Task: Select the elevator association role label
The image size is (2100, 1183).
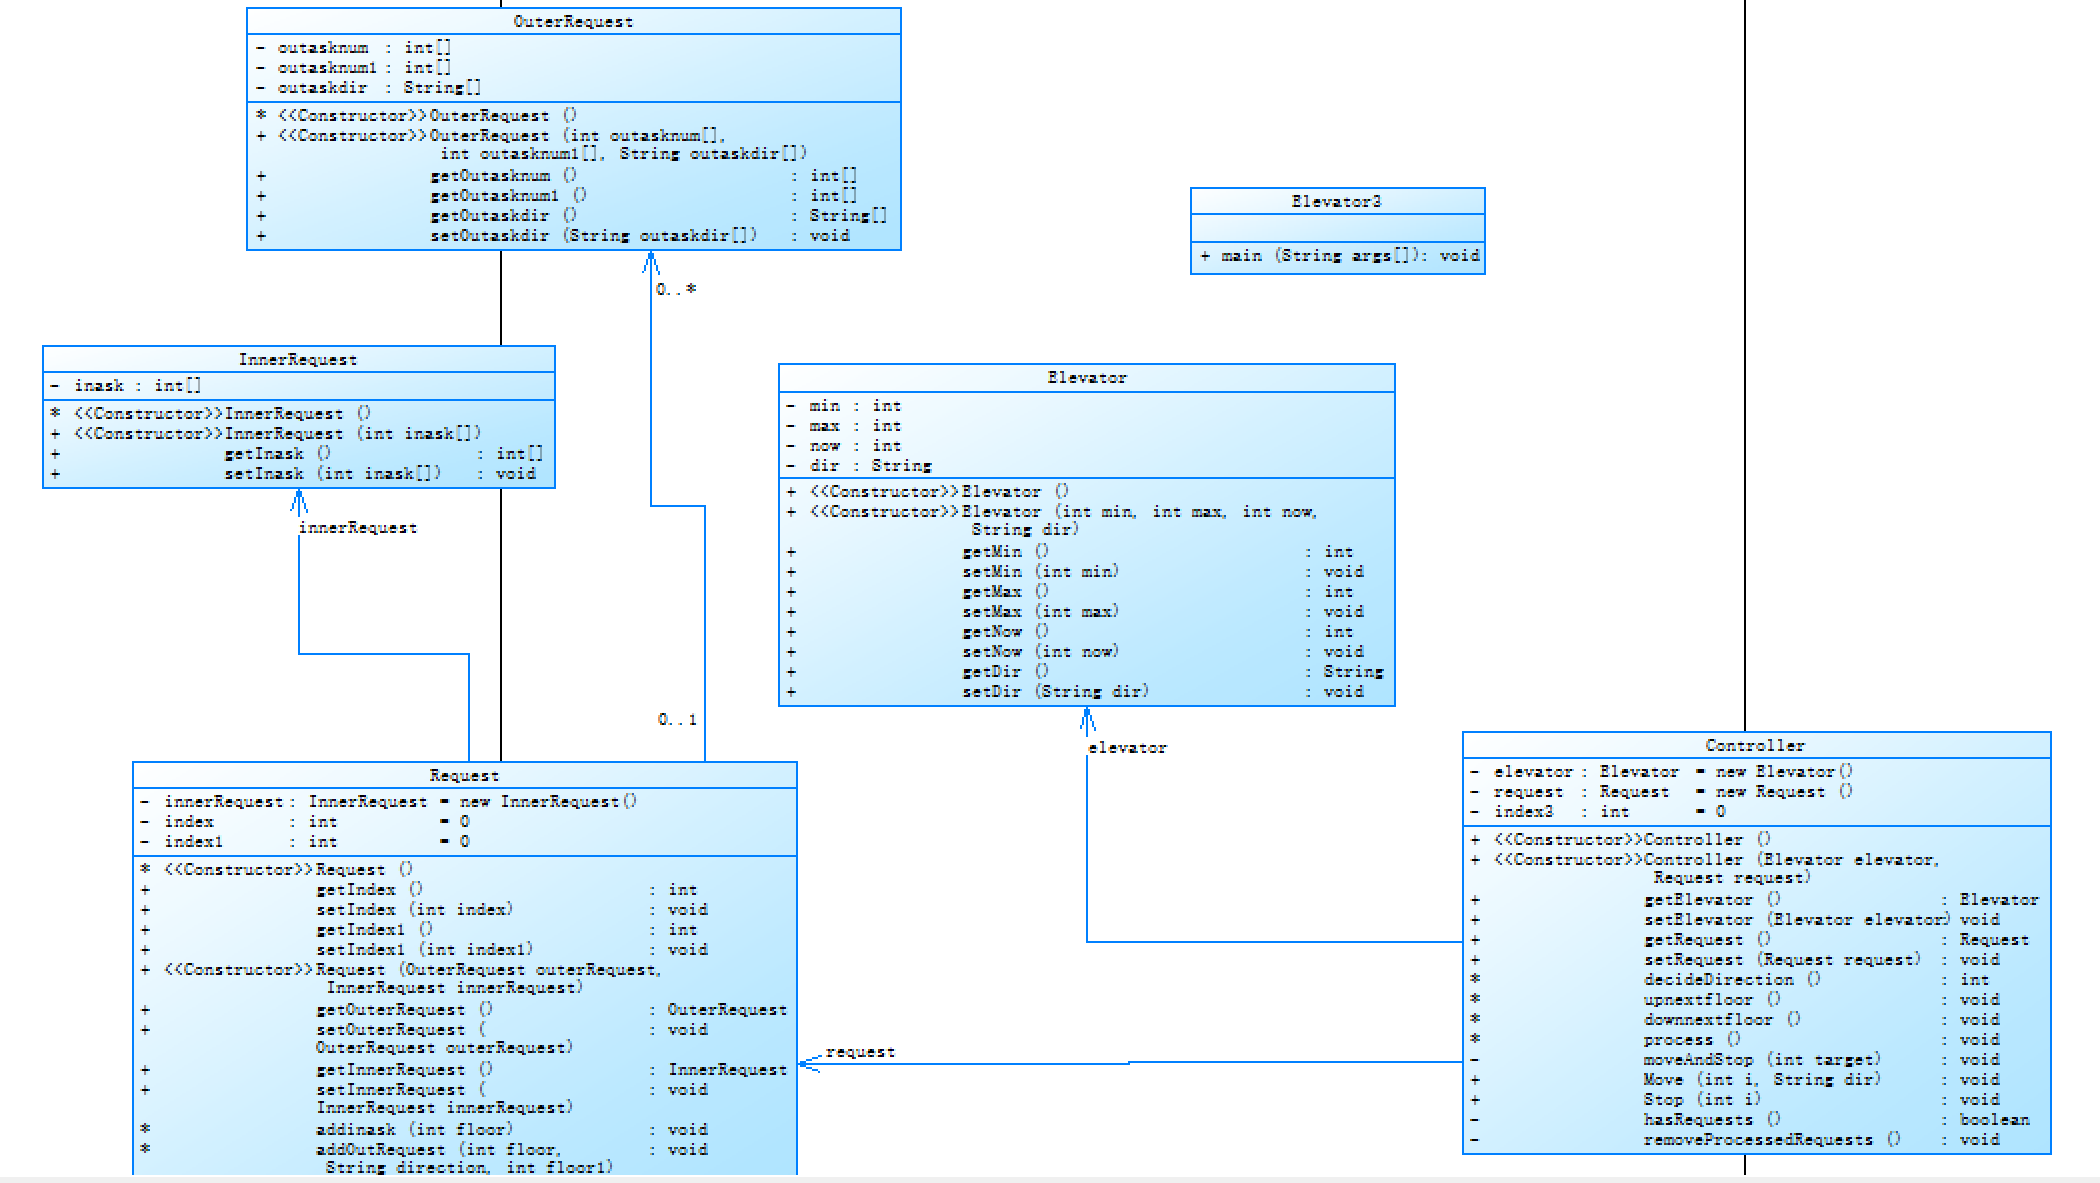Action: point(1128,748)
